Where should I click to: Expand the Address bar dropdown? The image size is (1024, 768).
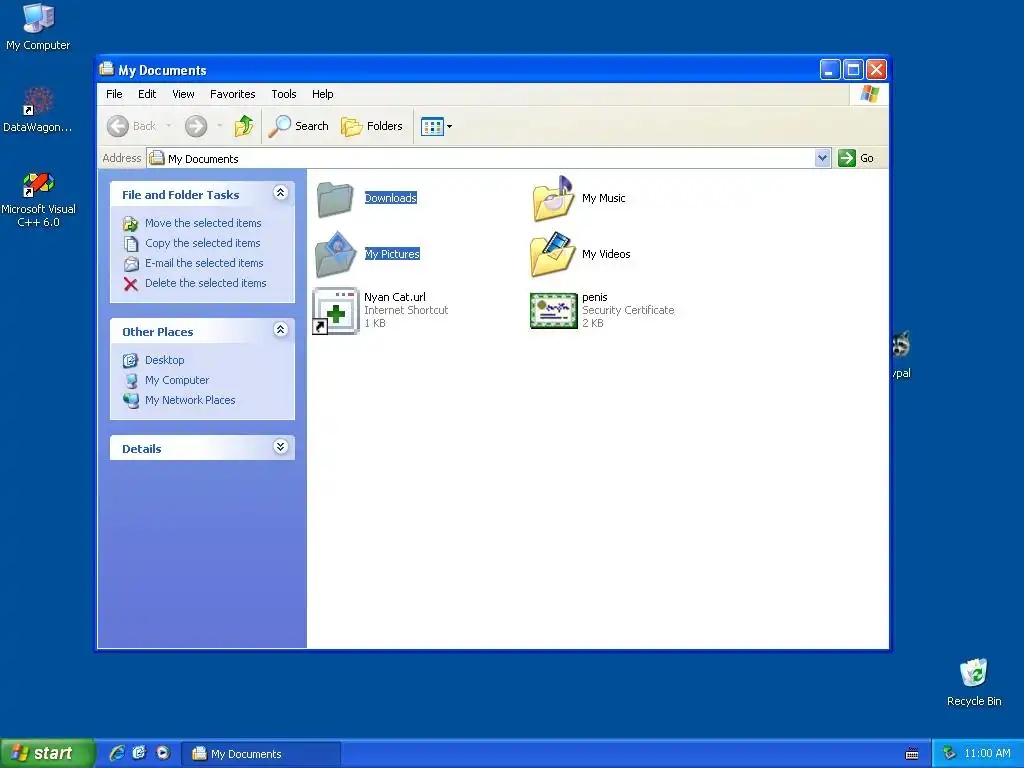click(822, 158)
